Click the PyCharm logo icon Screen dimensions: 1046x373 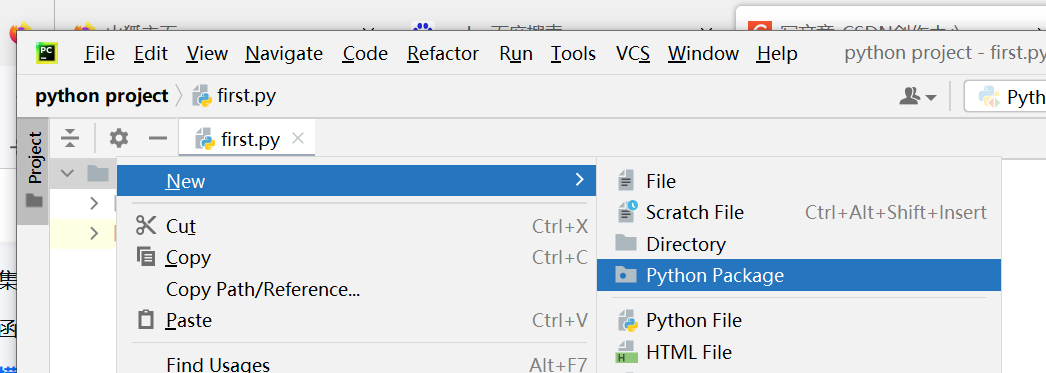(47, 53)
